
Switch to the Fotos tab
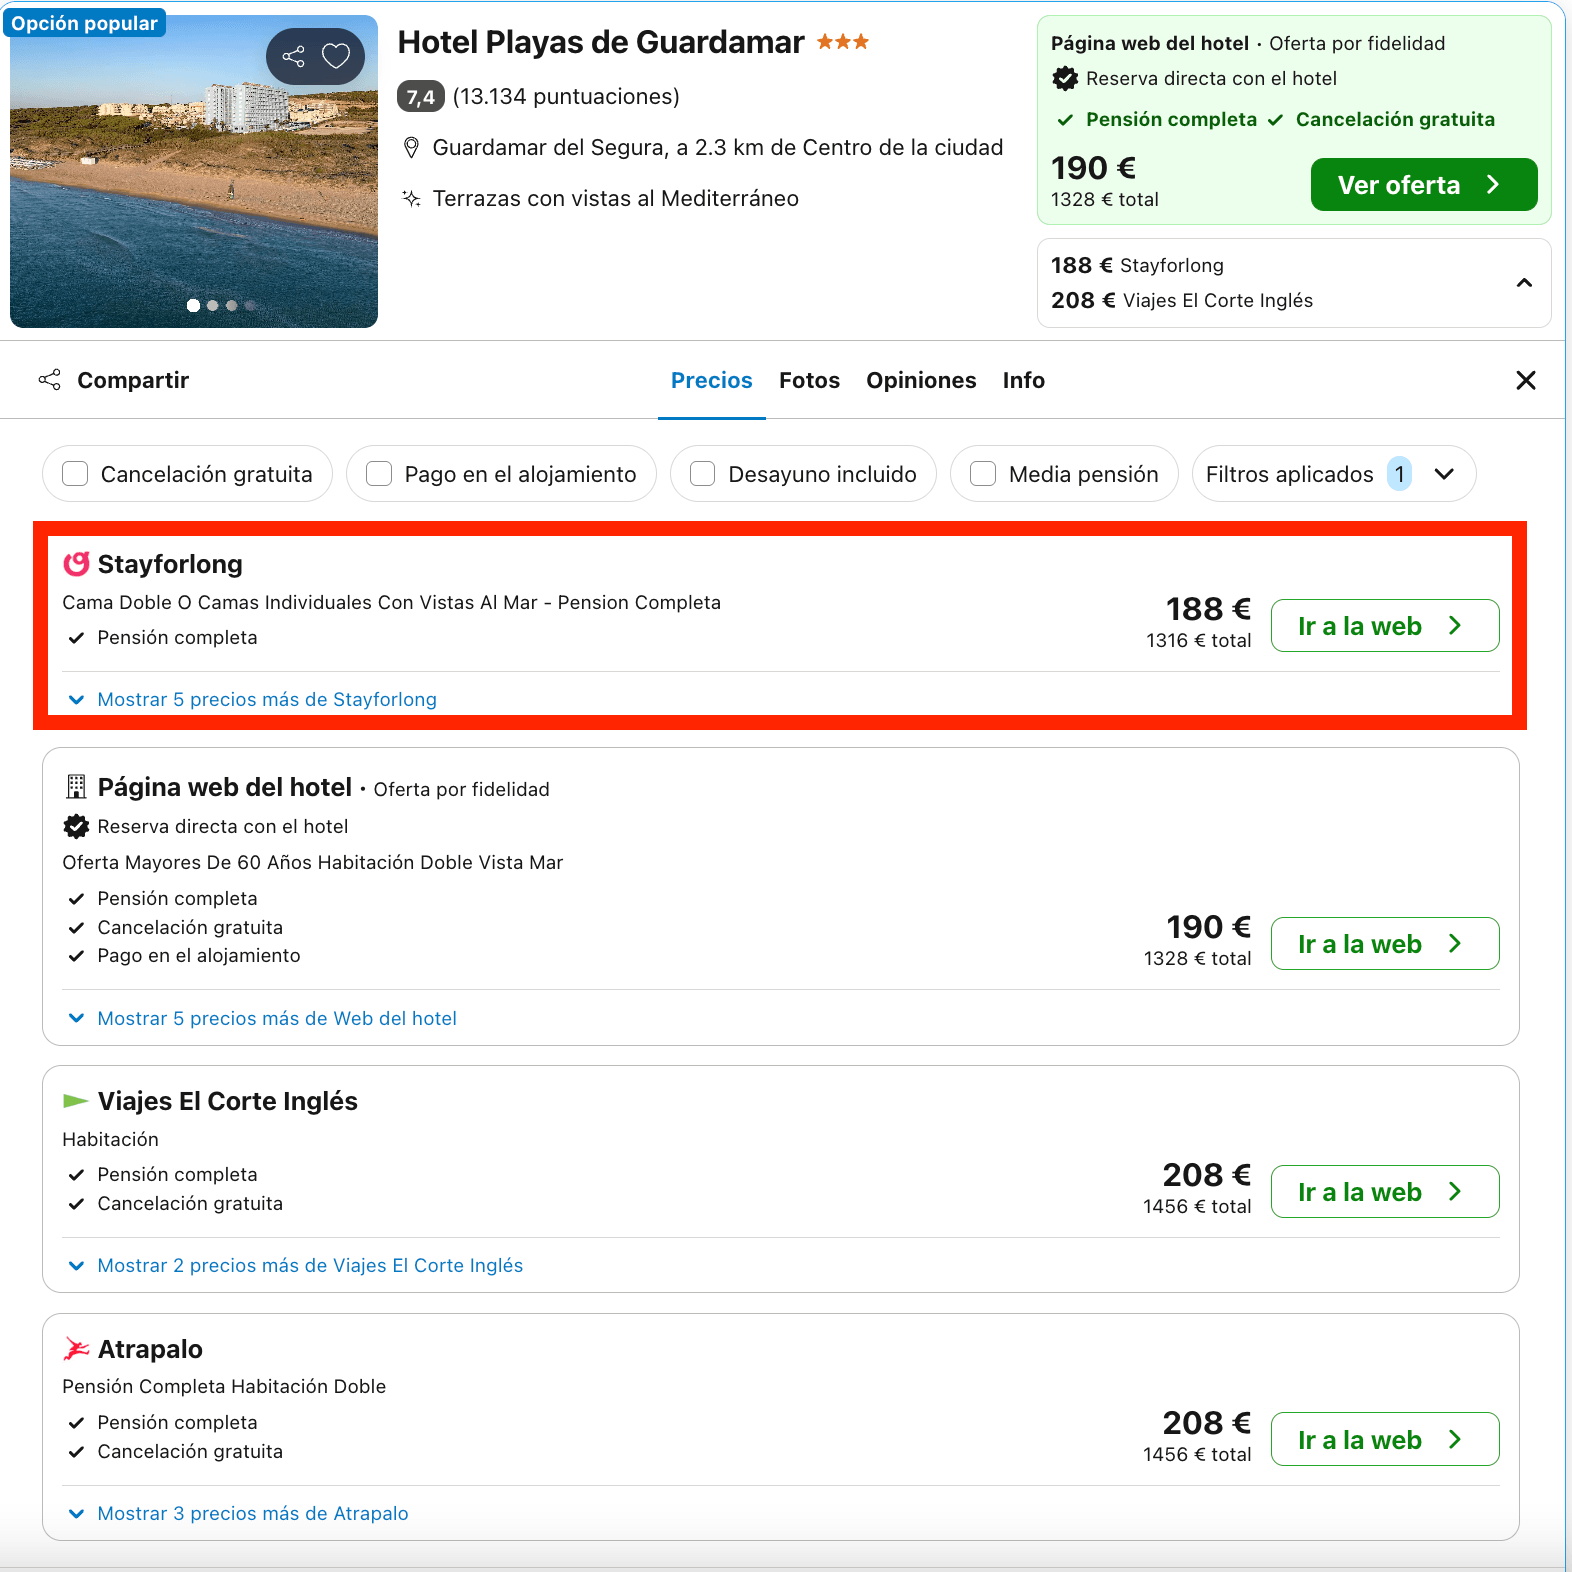809,380
